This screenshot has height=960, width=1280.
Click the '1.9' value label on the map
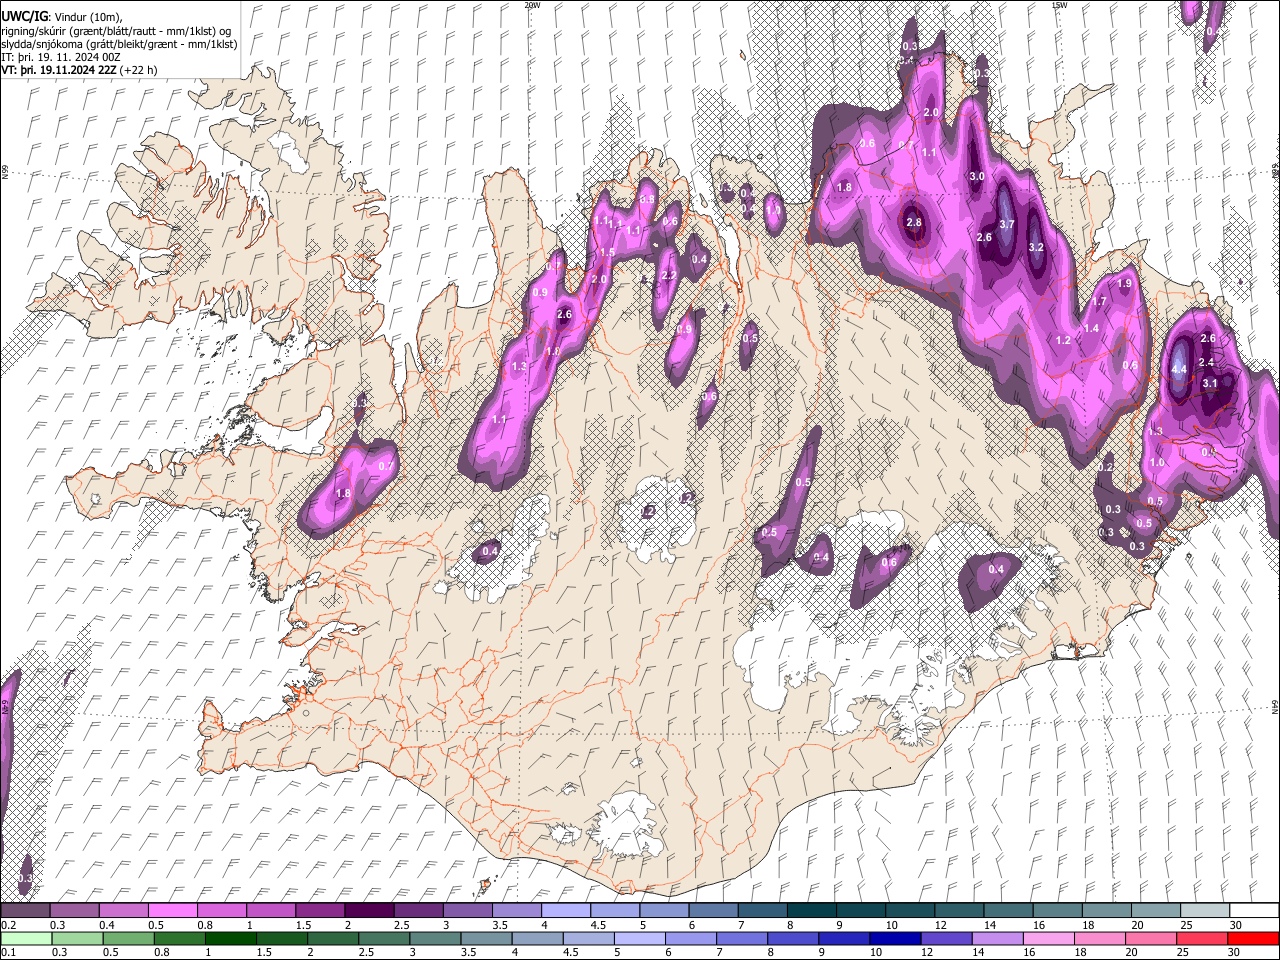click(1124, 283)
